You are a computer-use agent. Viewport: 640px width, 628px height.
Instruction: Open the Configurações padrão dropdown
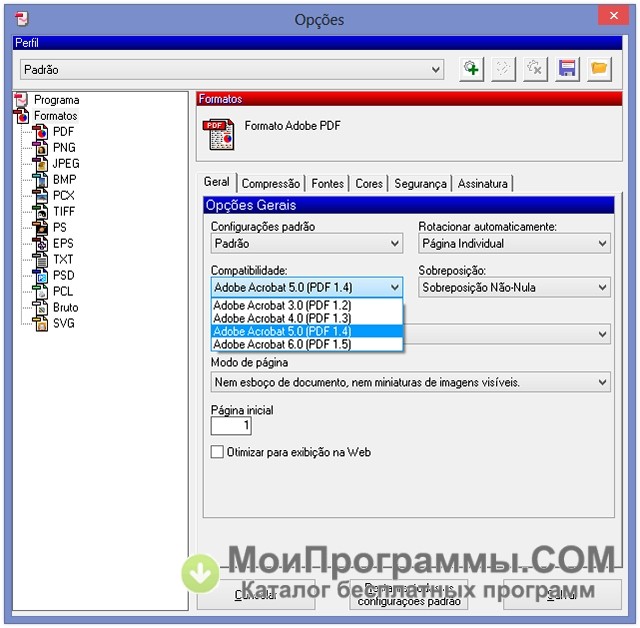(307, 244)
